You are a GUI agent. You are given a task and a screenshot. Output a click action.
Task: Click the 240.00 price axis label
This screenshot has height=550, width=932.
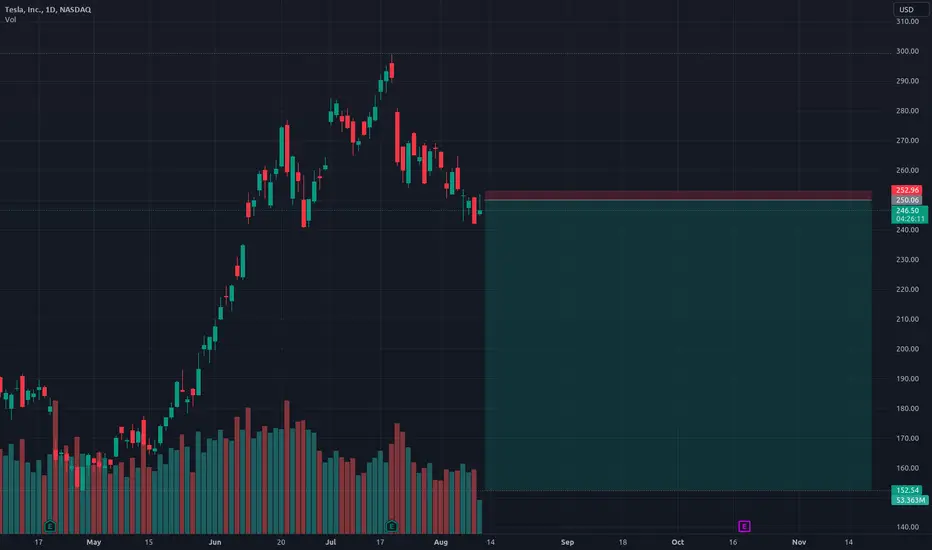(x=908, y=230)
